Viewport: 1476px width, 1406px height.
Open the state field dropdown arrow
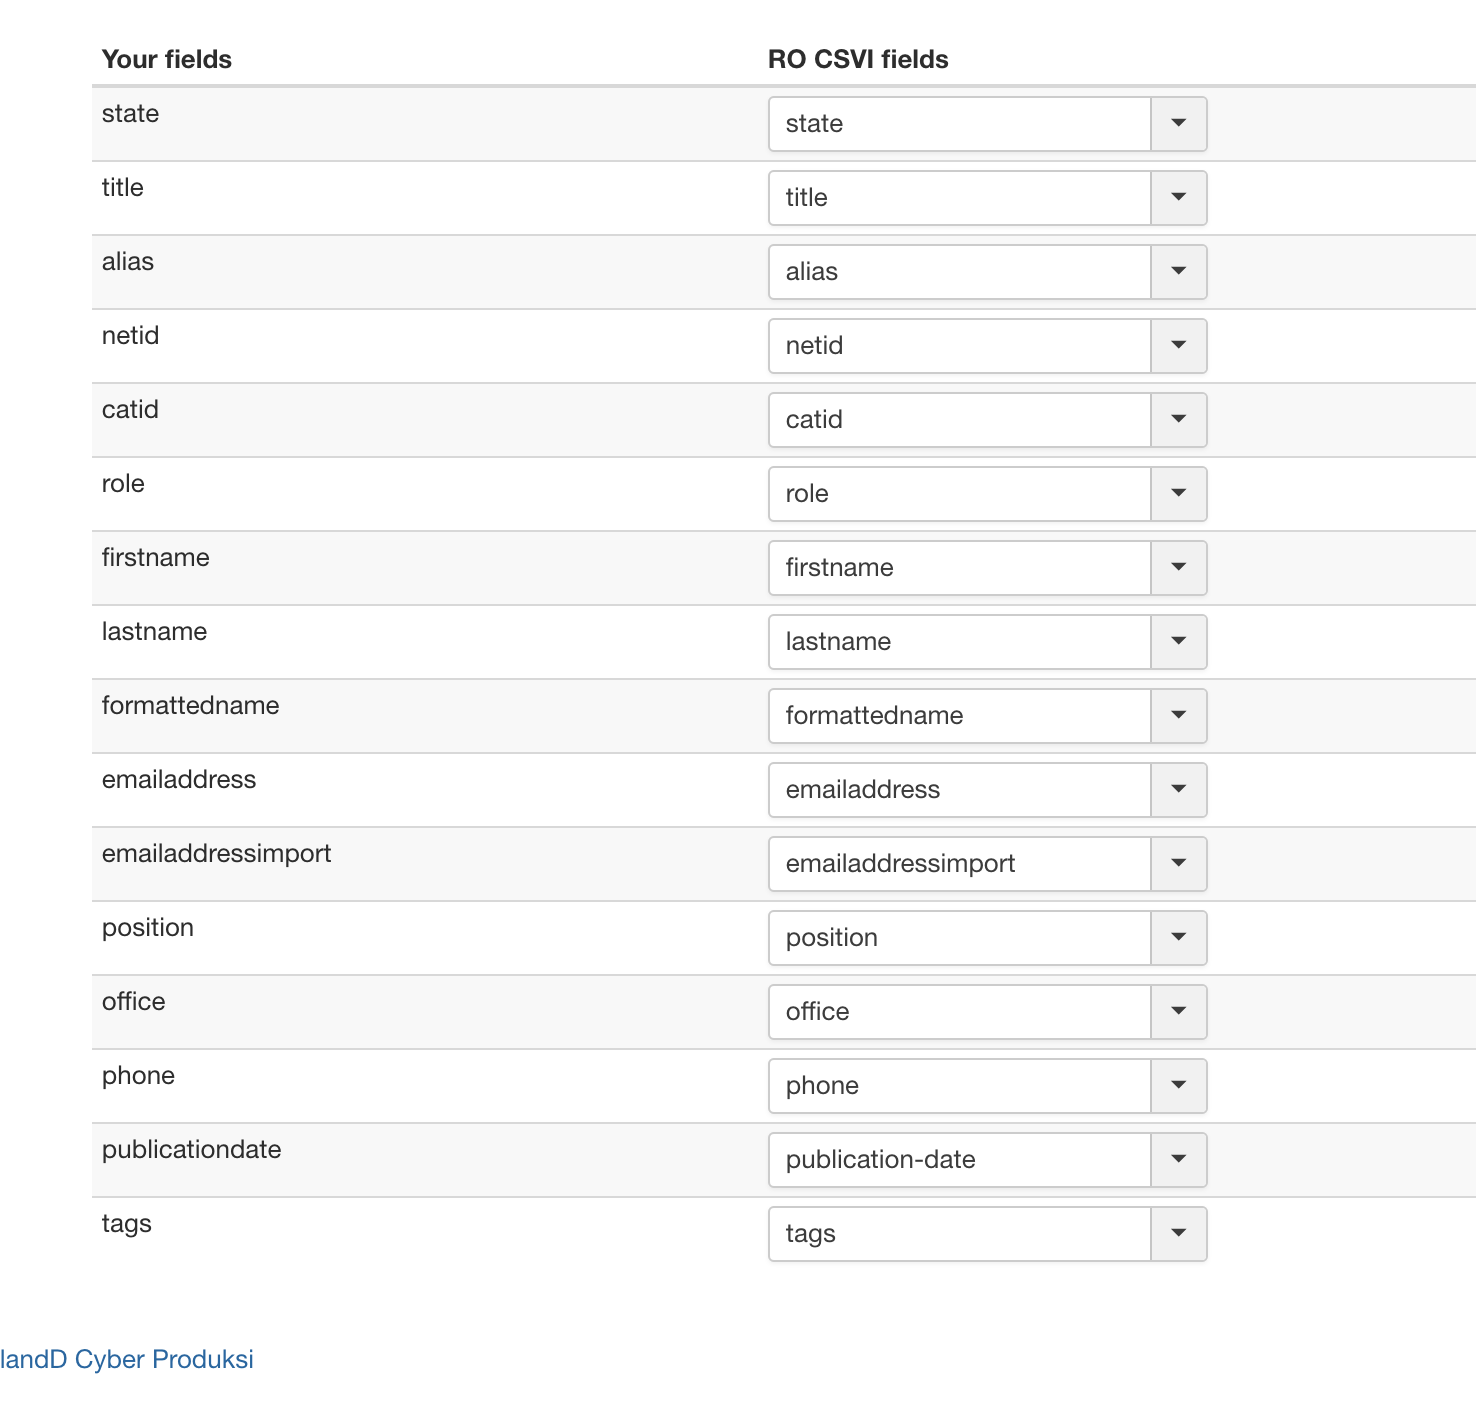point(1178,124)
